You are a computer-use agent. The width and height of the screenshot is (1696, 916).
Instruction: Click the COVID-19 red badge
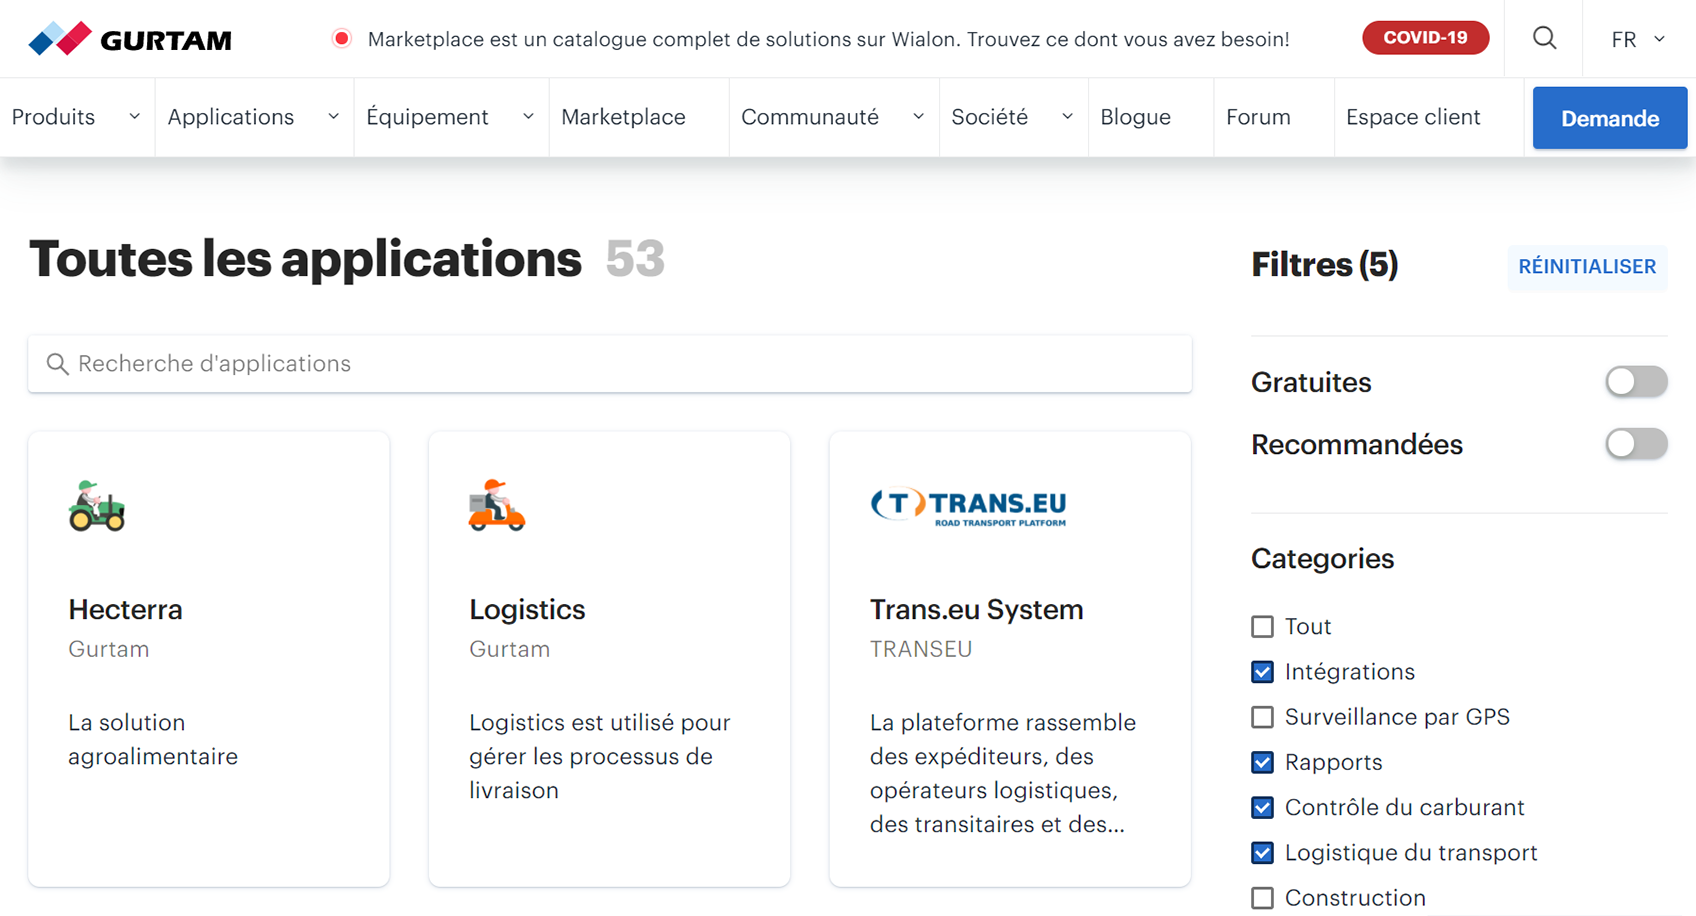click(x=1425, y=38)
